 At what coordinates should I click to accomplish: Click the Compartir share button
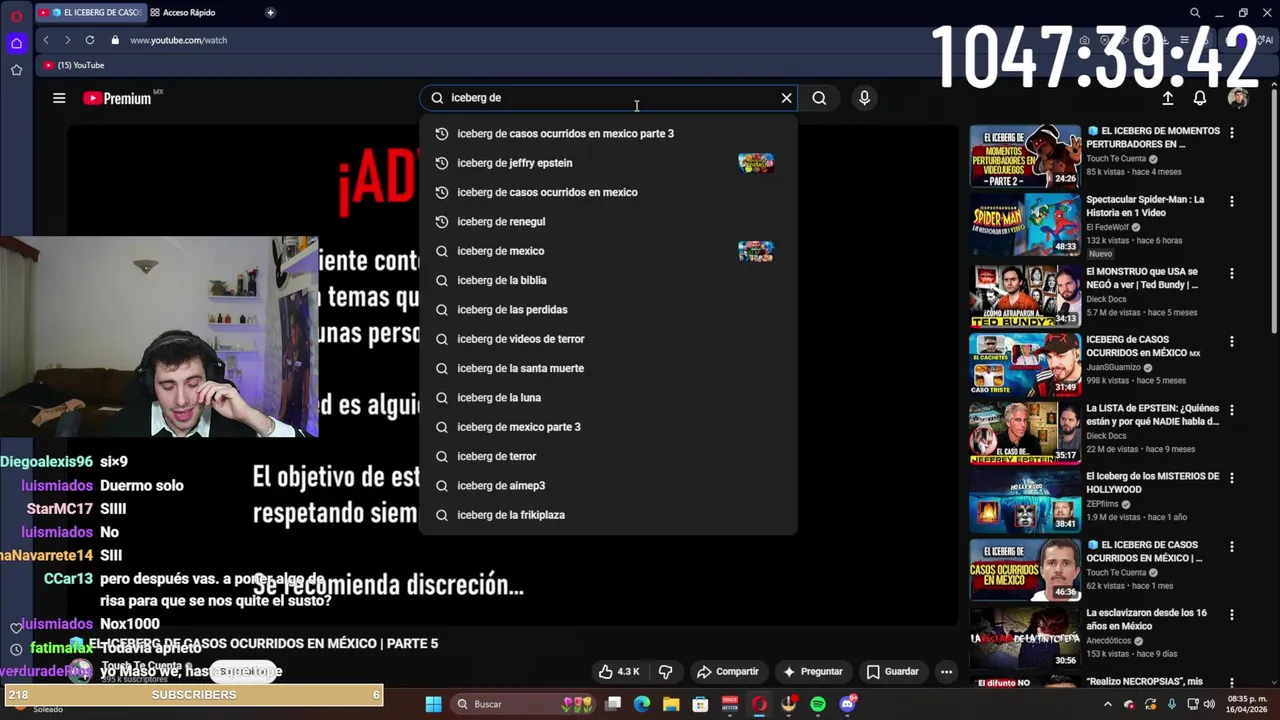coord(728,672)
